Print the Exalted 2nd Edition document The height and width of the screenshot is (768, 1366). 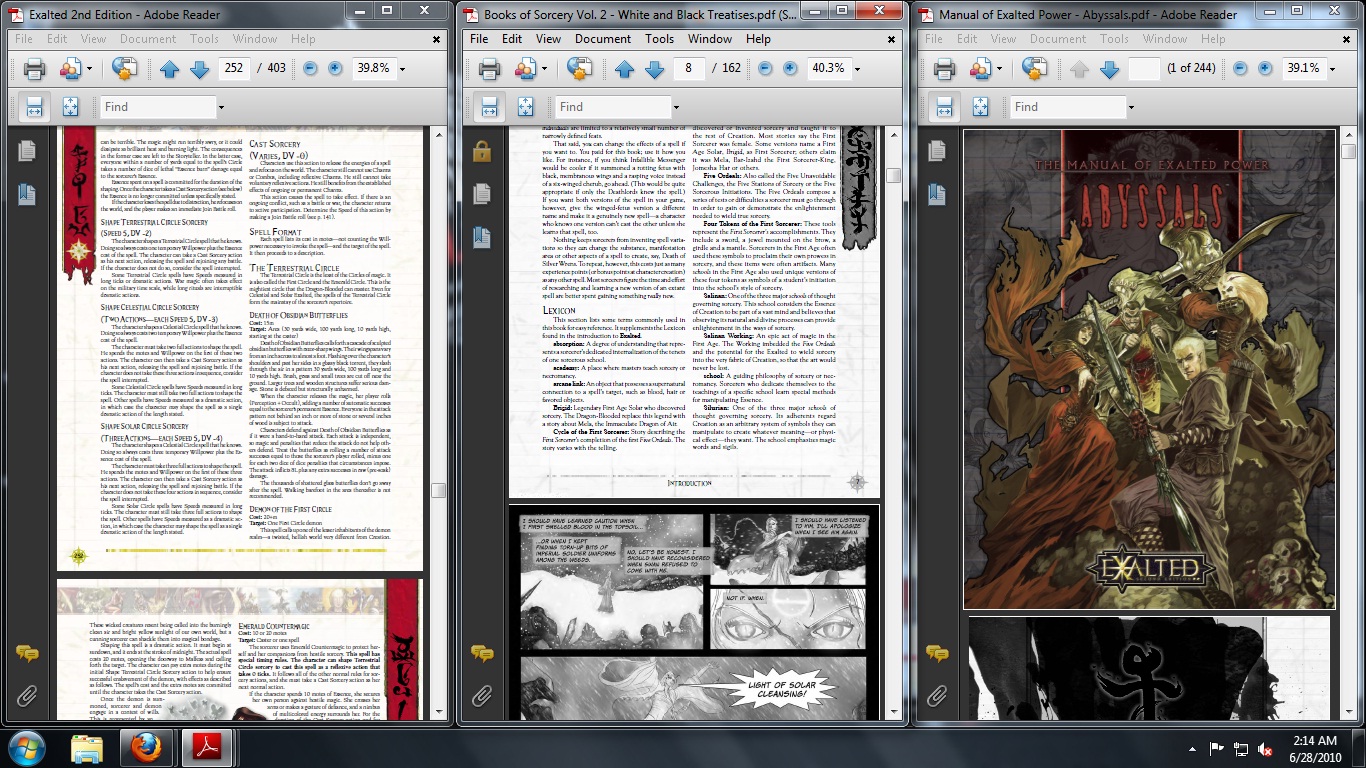(x=35, y=69)
